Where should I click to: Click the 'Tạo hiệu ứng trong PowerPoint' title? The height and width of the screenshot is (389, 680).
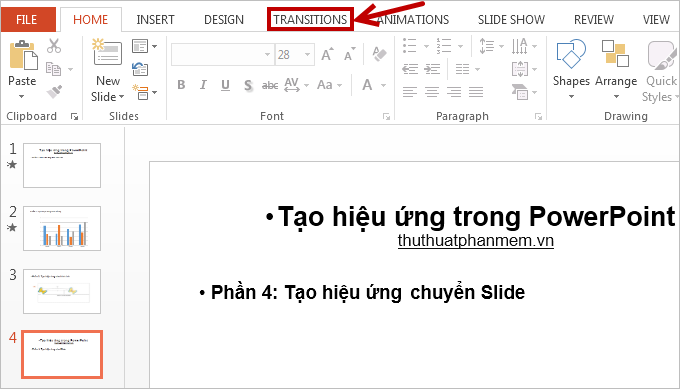(477, 216)
